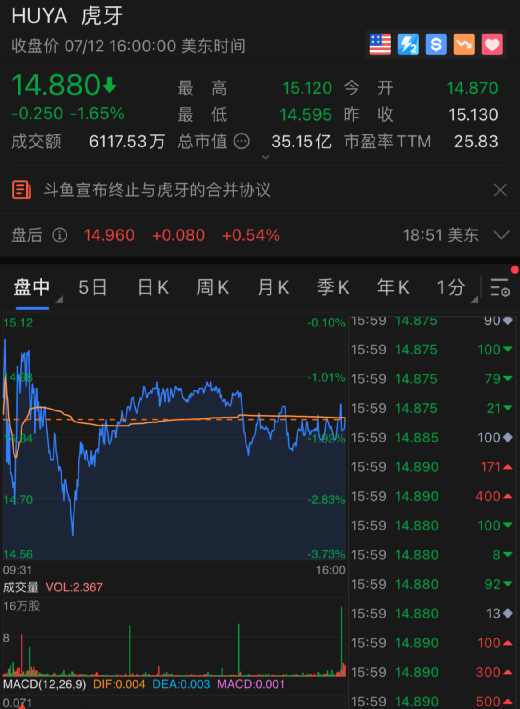This screenshot has width=520, height=709.
Task: Tap the 成交量 VOL:2.367 indicator label
Action: point(53,587)
